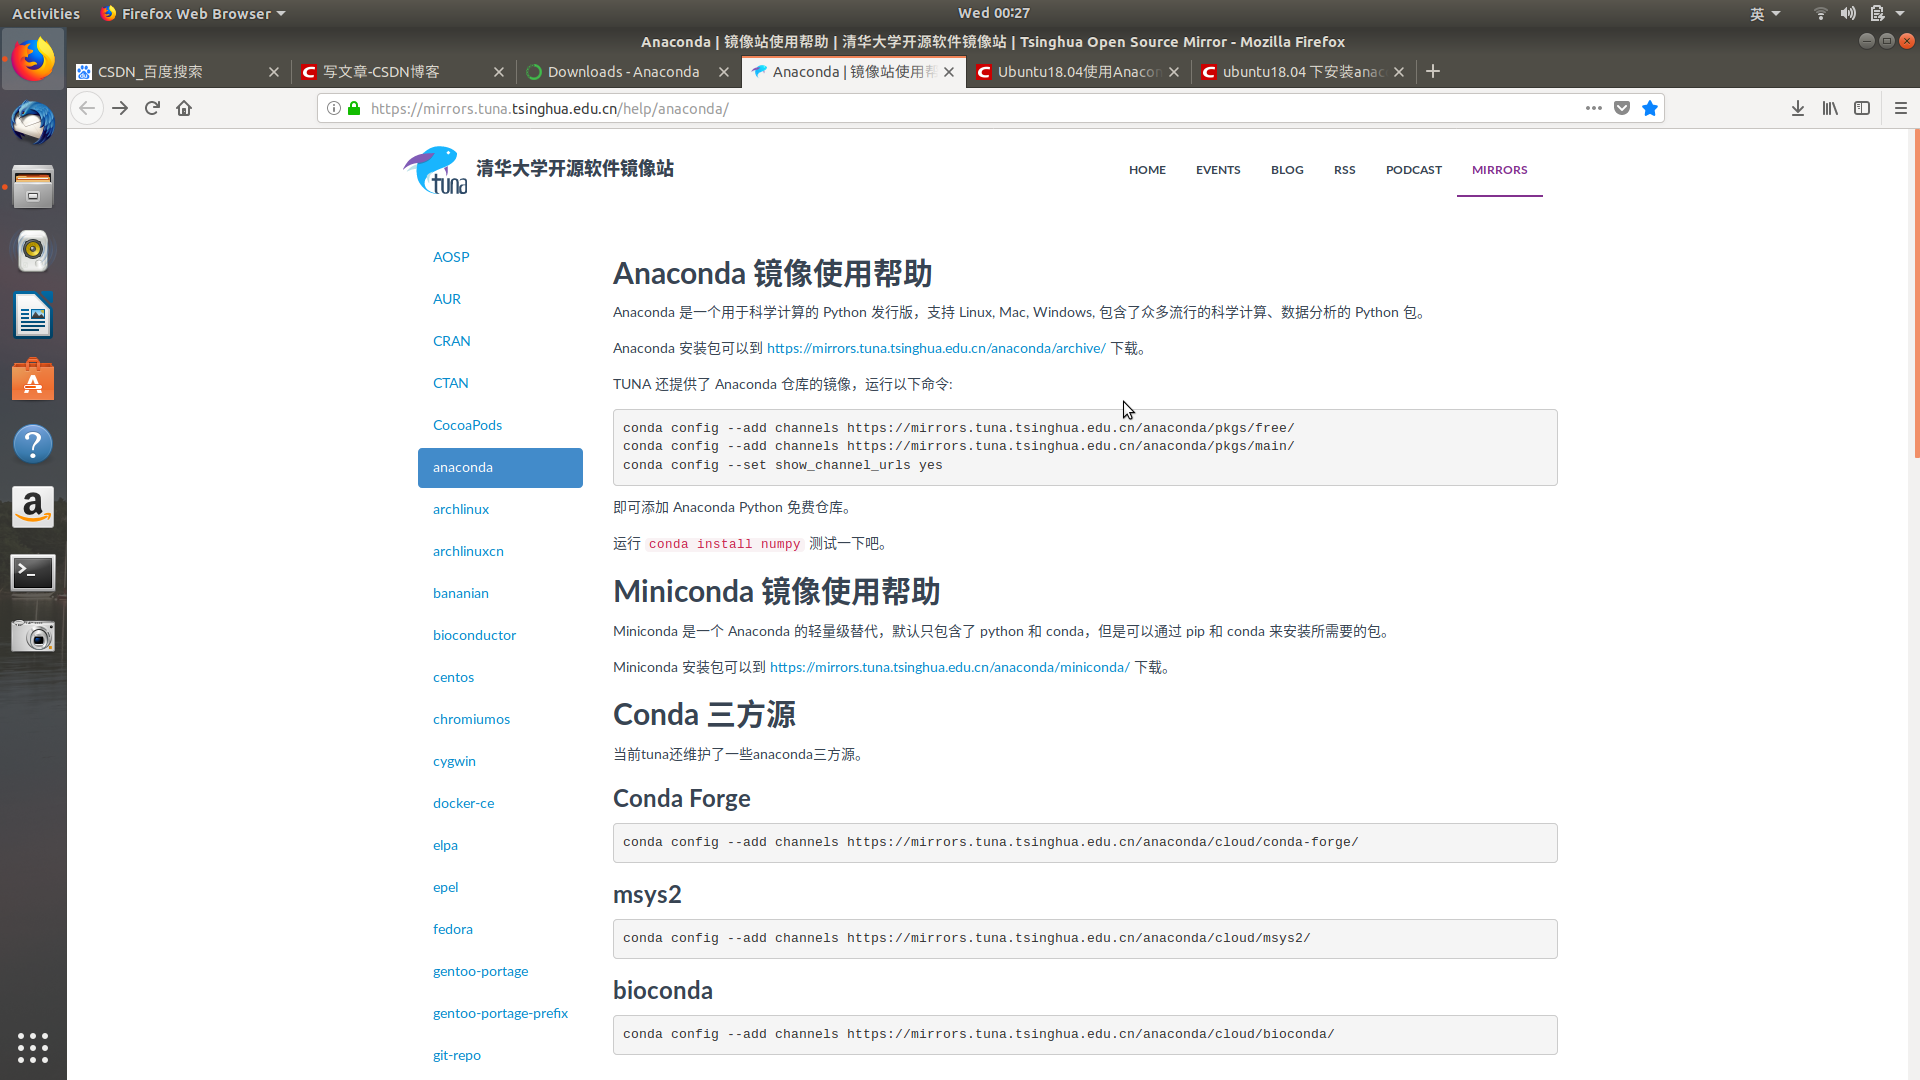Image resolution: width=1920 pixels, height=1080 pixels.
Task: Expand the docker-ce sidebar item
Action: 463,802
